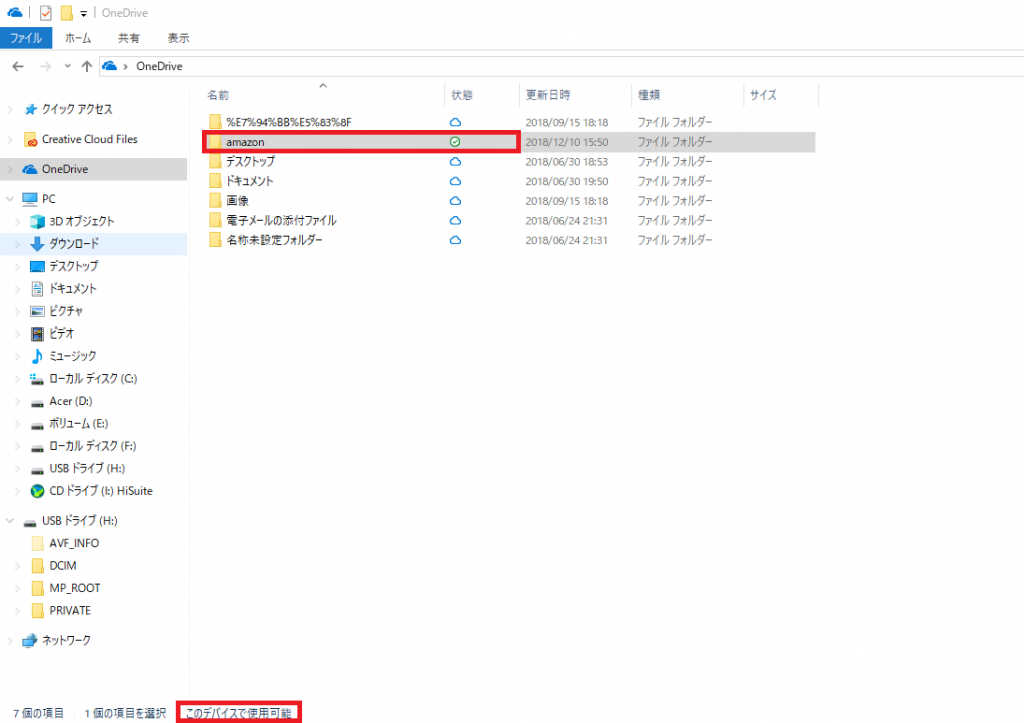The image size is (1024, 723).
Task: Open the ビデオ folder icon
Action: 37,334
